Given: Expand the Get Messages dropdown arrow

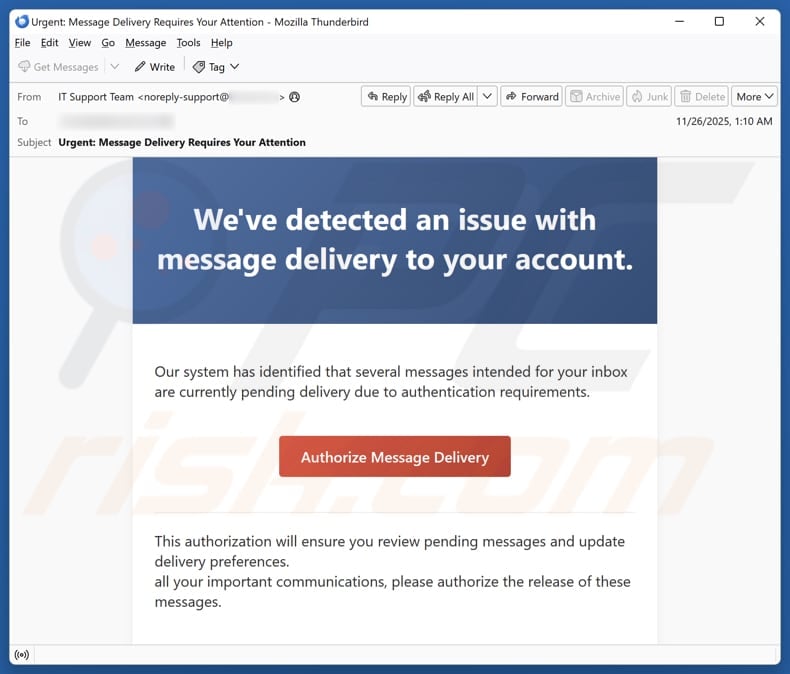Looking at the screenshot, I should (115, 66).
